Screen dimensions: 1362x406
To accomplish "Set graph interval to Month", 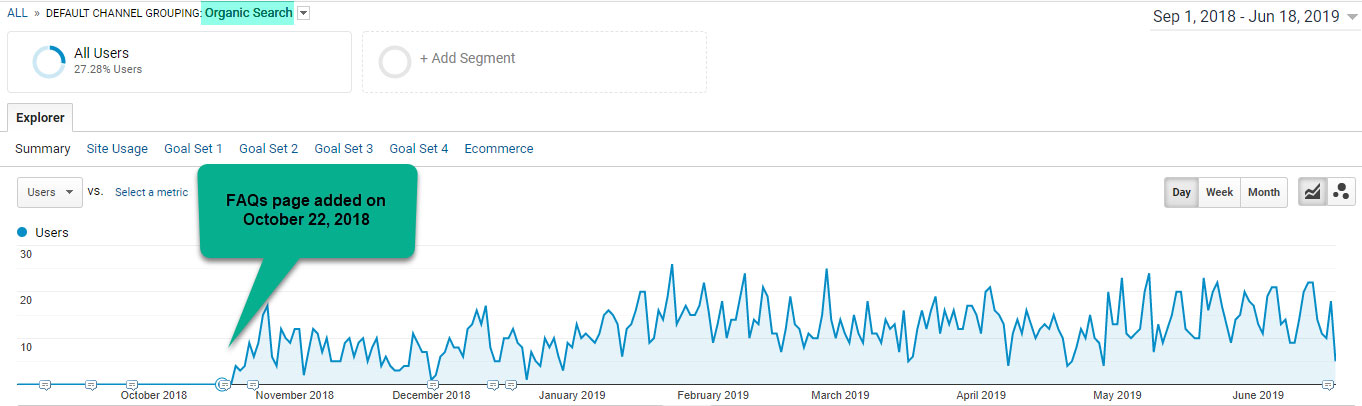I will pos(1264,192).
